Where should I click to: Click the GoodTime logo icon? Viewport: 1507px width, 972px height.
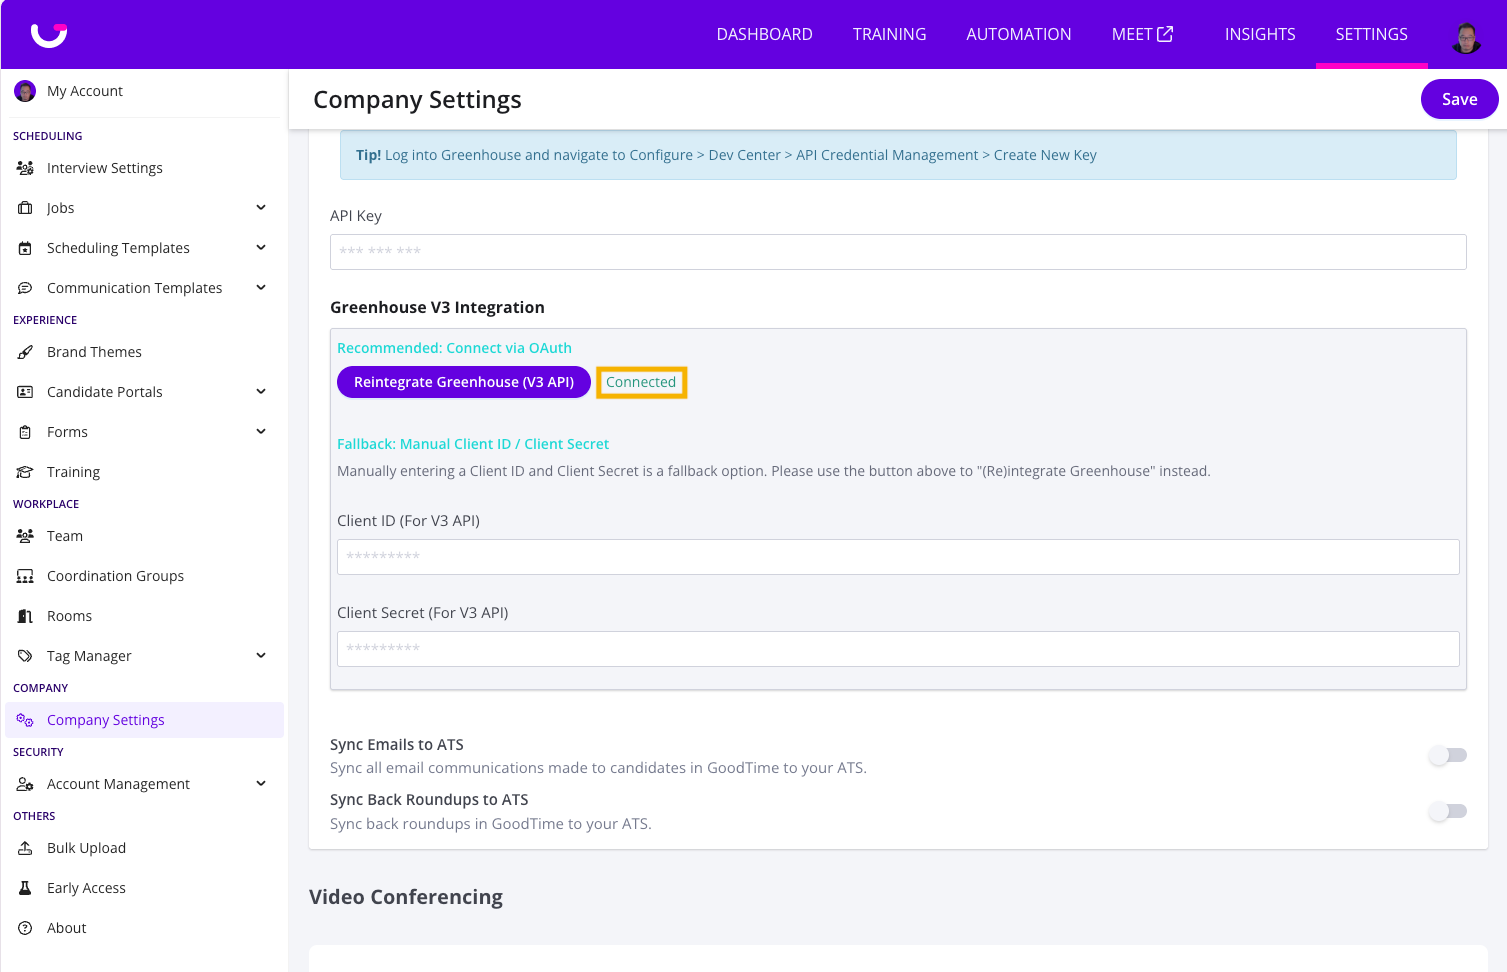tap(49, 35)
